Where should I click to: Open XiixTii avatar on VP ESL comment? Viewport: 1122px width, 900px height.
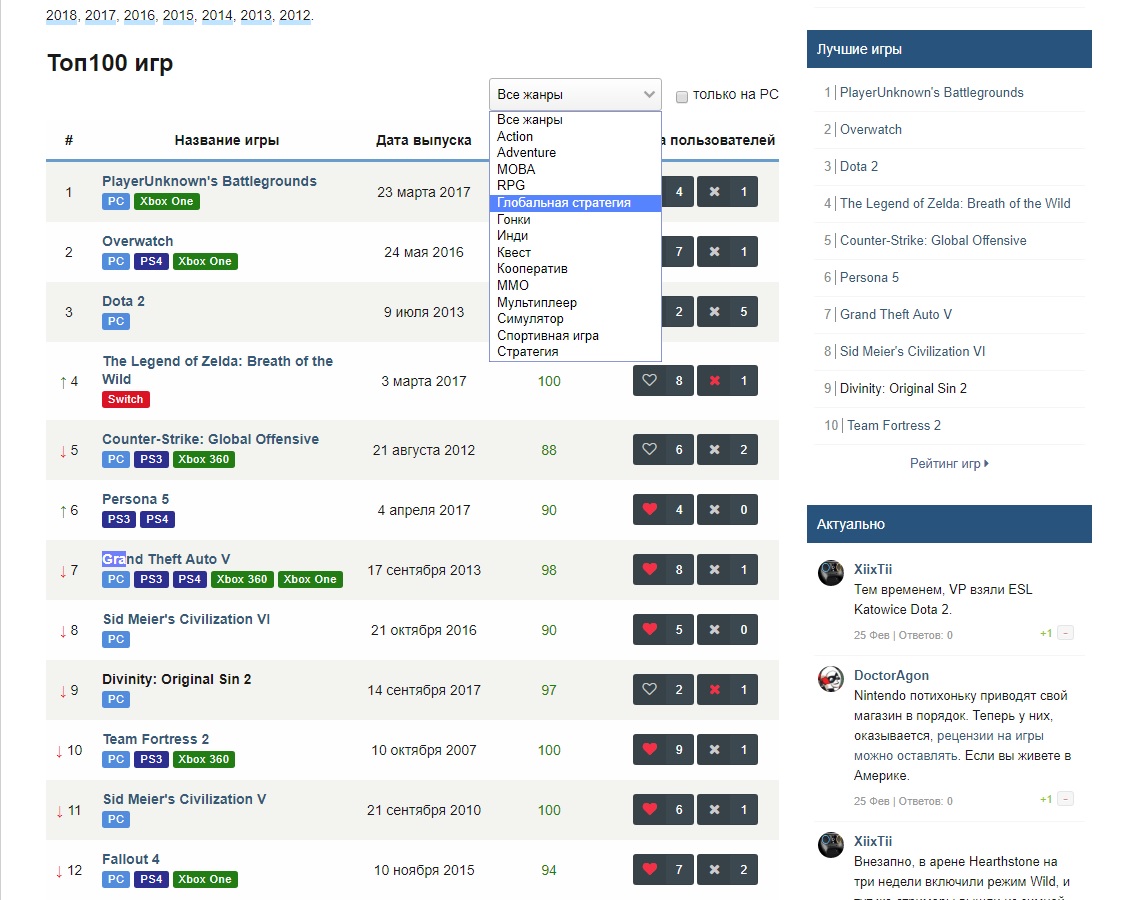pos(831,573)
